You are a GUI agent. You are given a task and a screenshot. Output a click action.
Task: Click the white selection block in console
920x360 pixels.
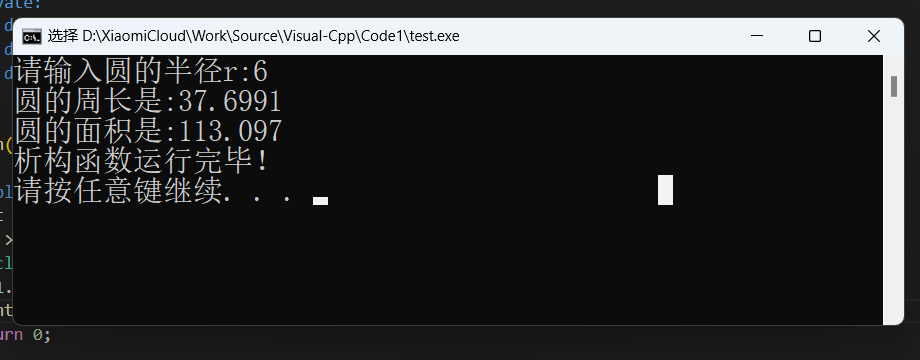(x=665, y=190)
